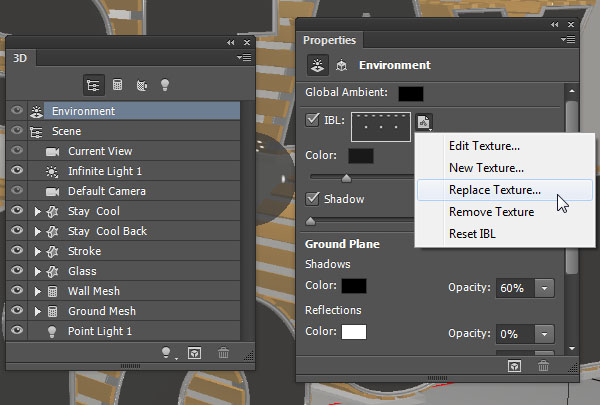Image resolution: width=600 pixels, height=405 pixels.
Task: Expand the Ground Mesh item
Action: coord(37,311)
